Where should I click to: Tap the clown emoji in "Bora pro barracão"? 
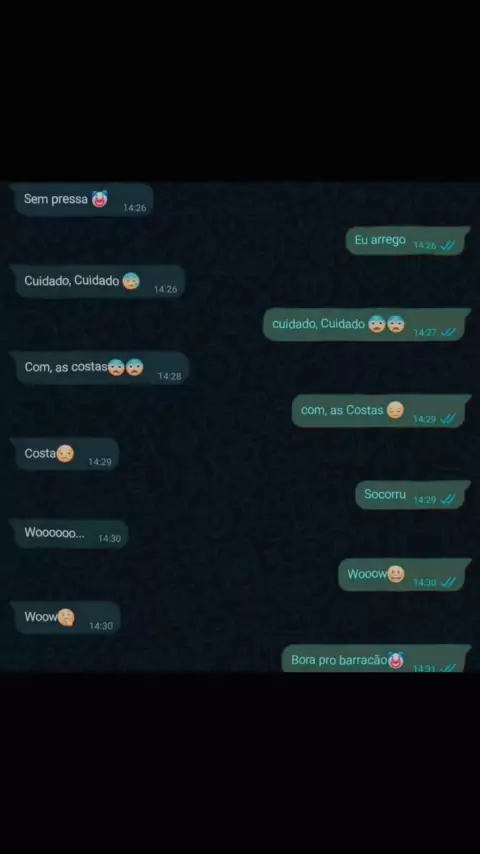396,660
